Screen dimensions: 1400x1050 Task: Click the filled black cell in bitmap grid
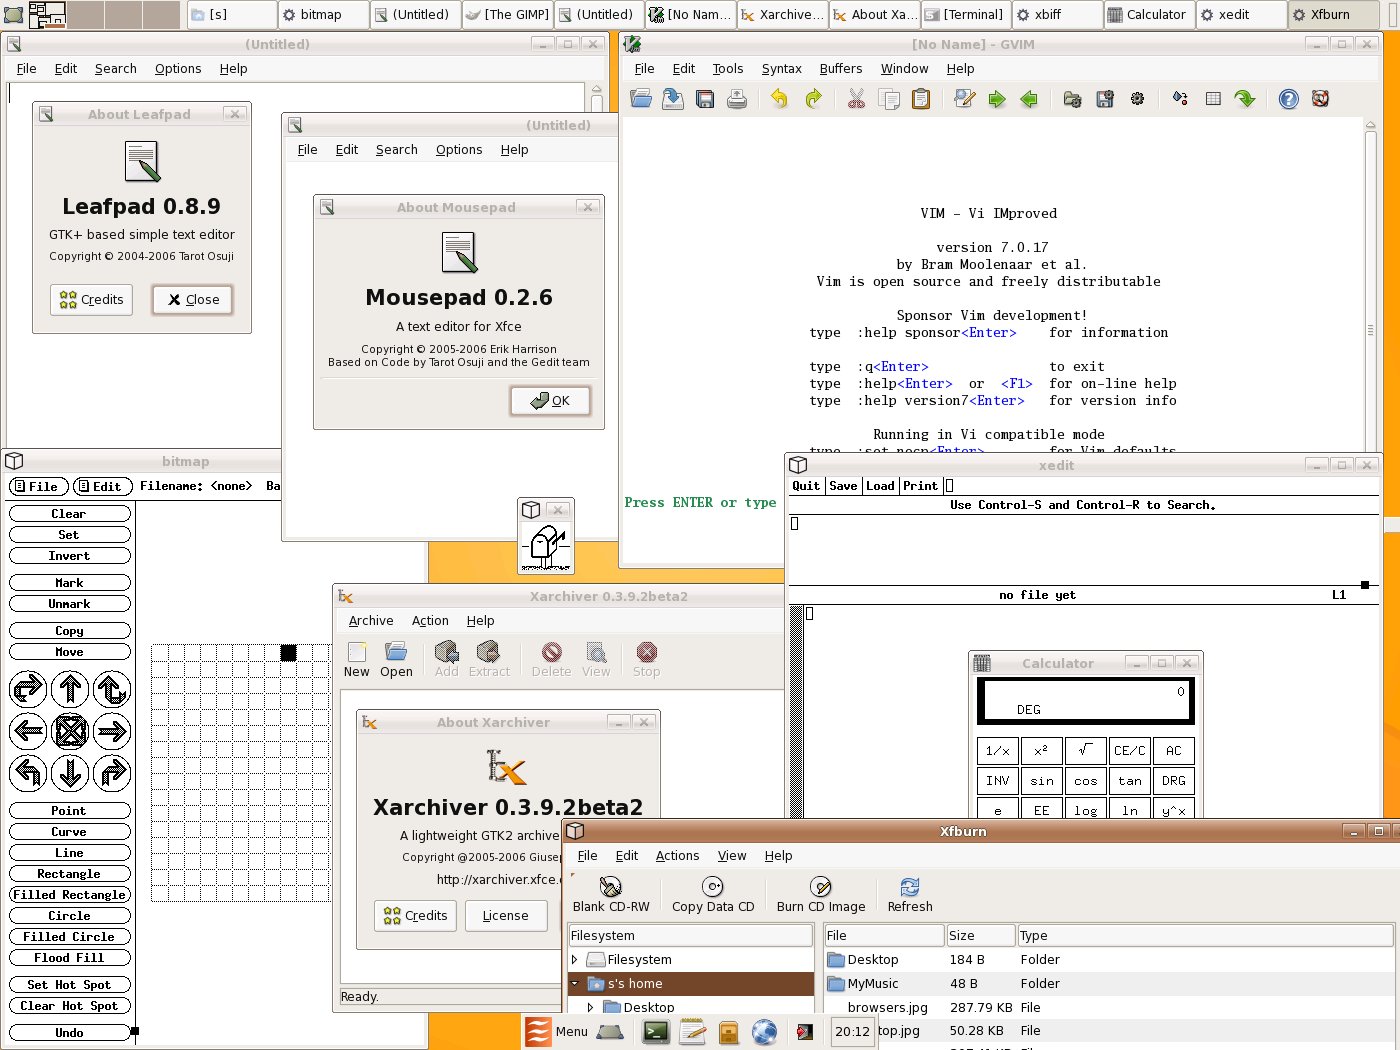289,653
